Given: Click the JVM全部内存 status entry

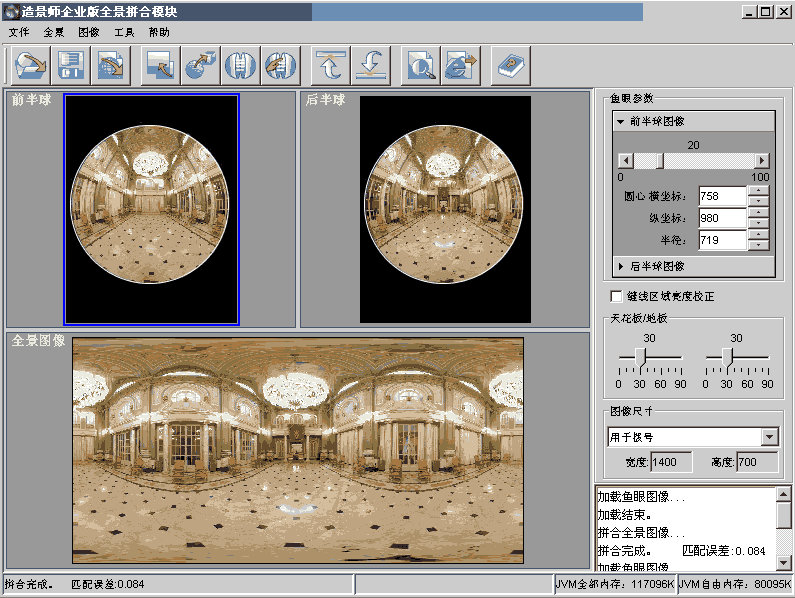Looking at the screenshot, I should click(615, 584).
